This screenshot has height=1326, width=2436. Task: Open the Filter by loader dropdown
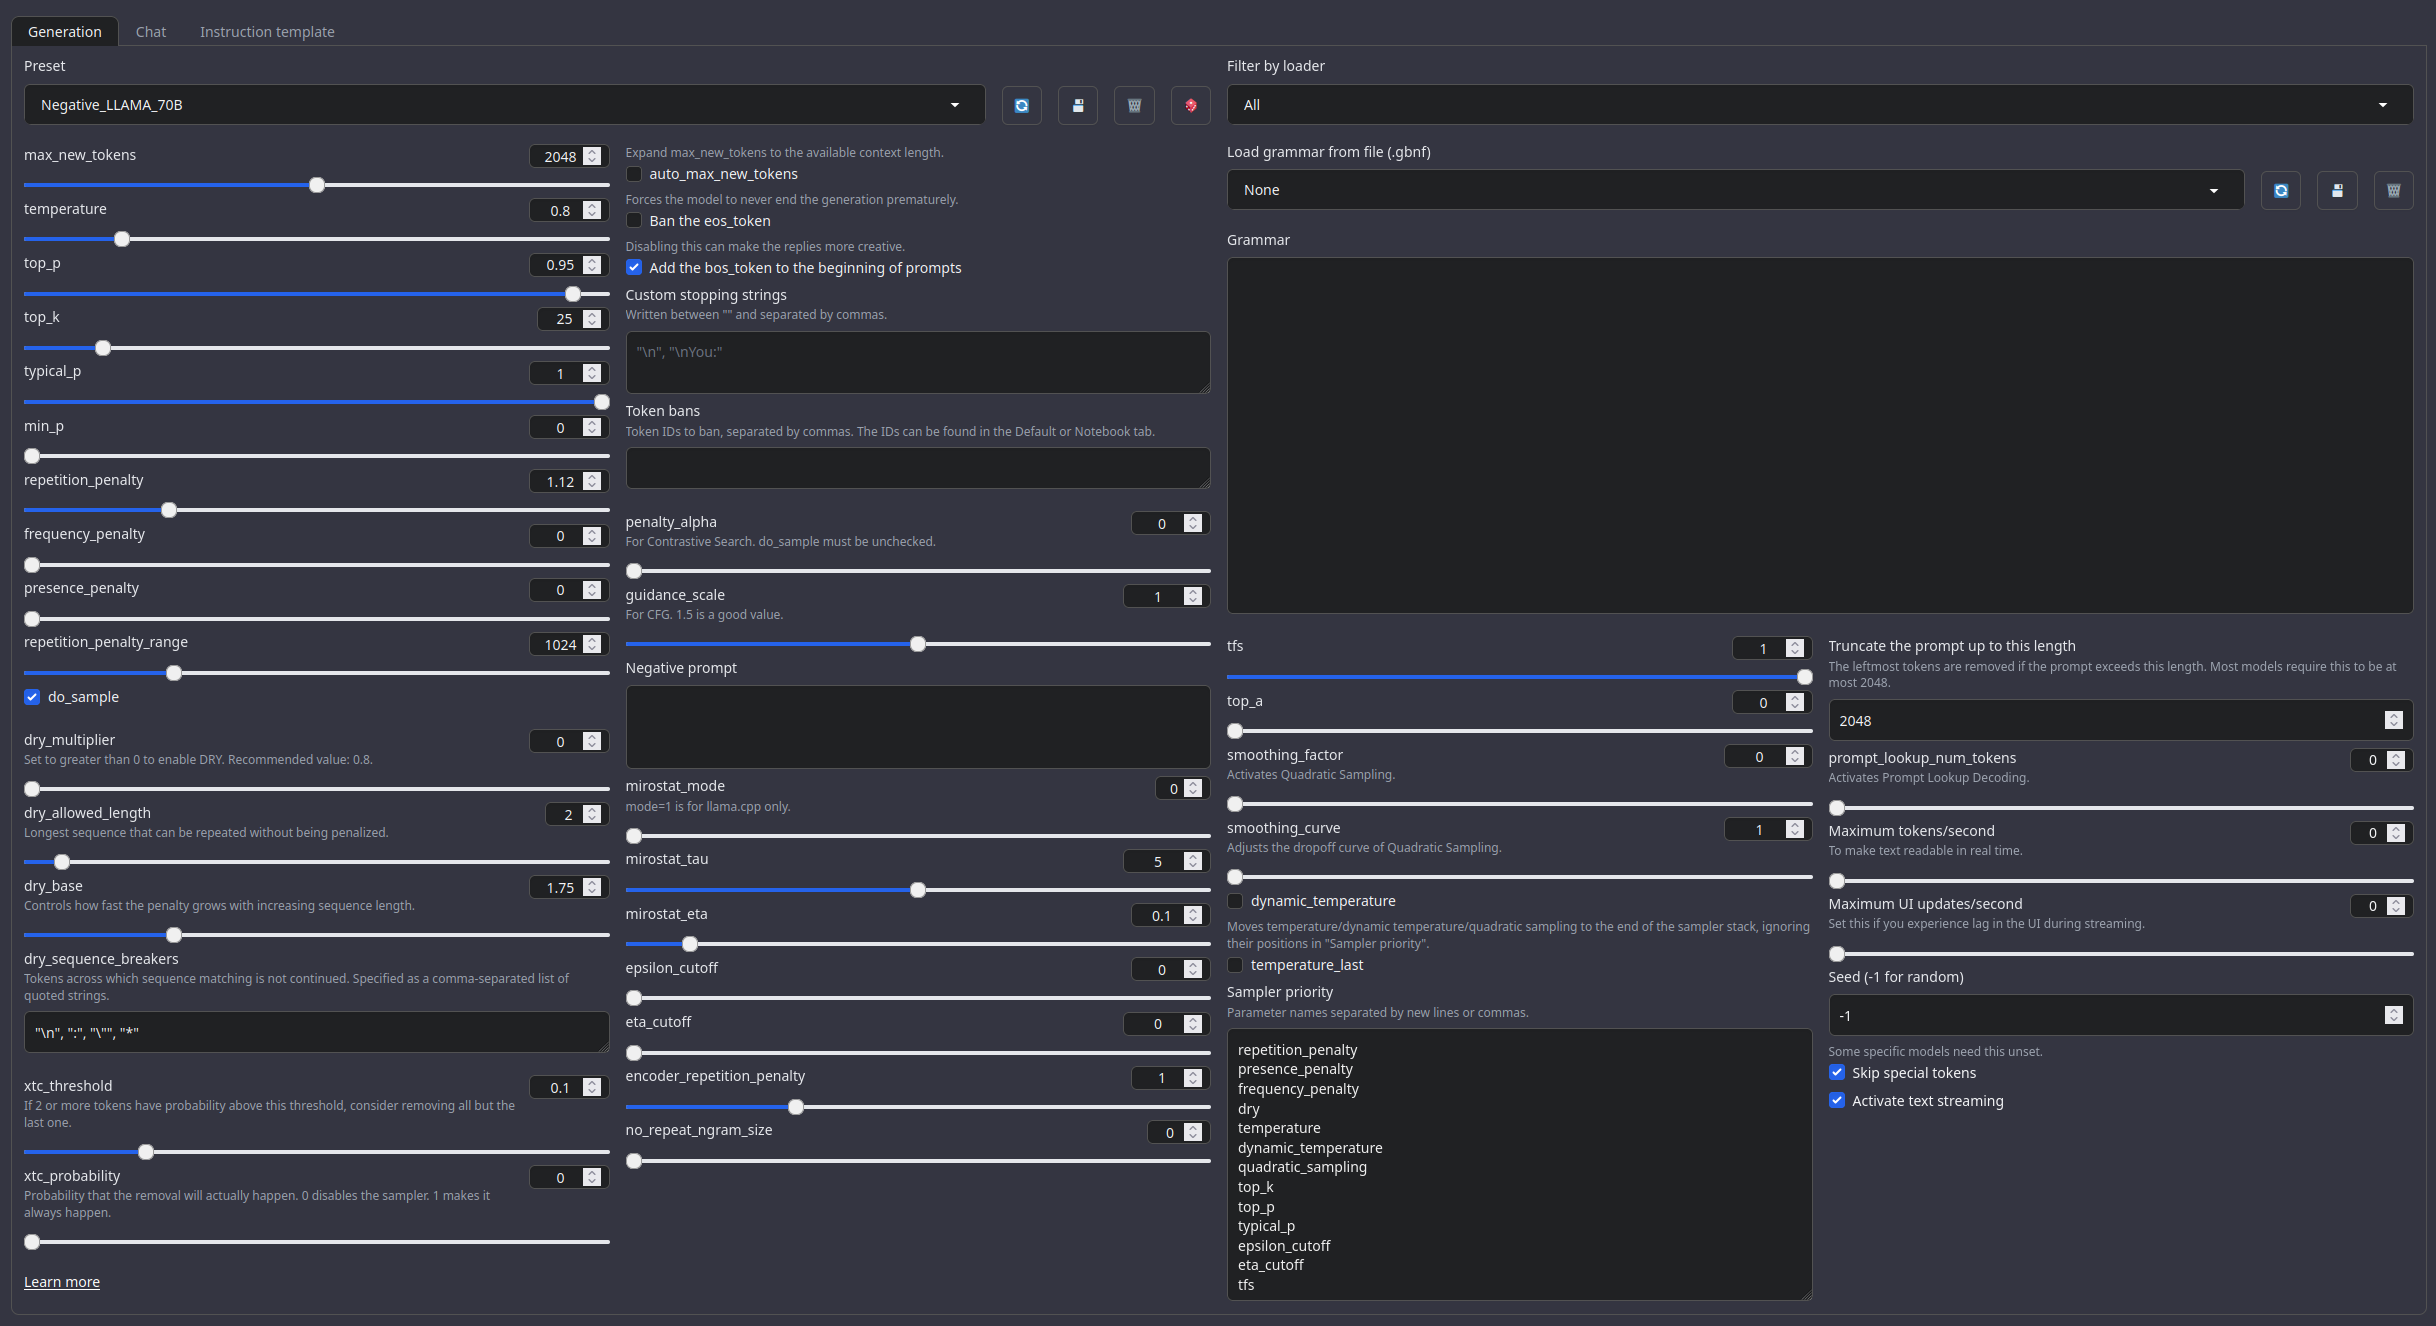[x=1814, y=104]
